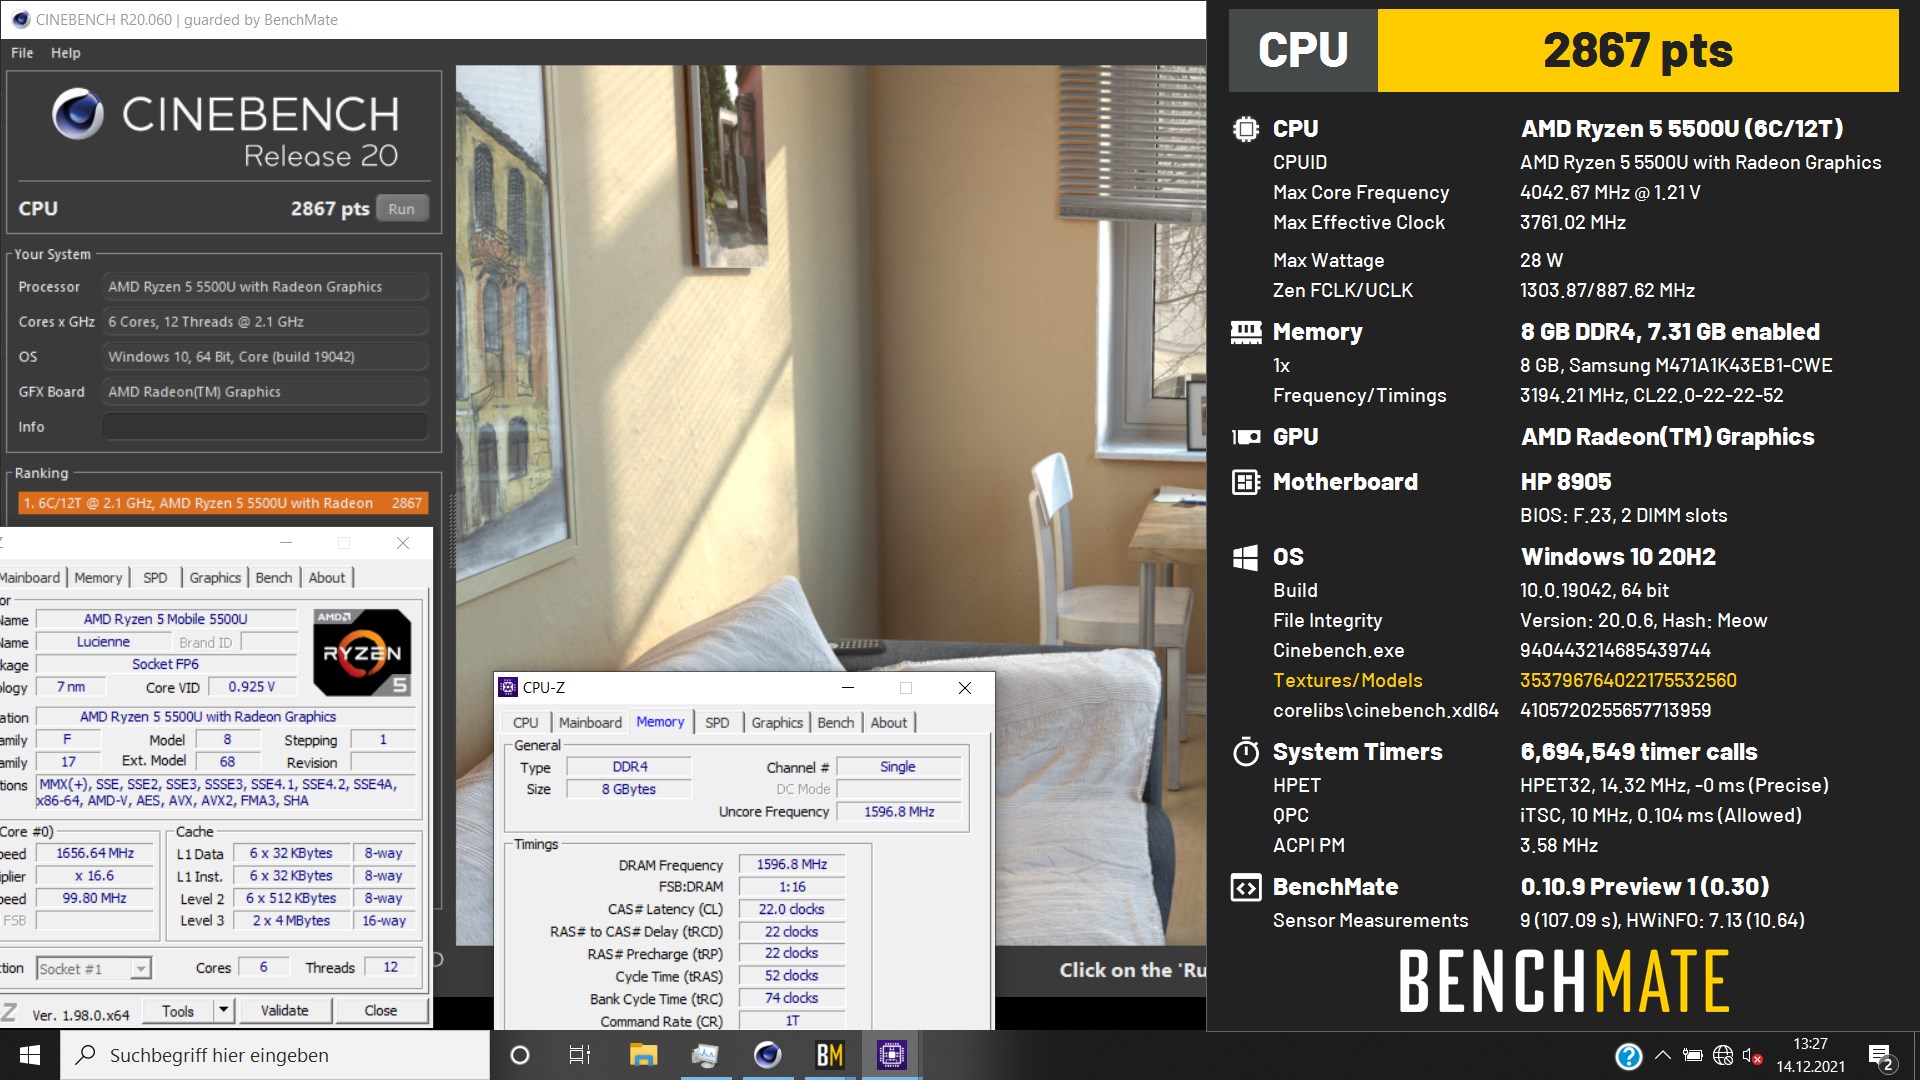Open Bench tab in front CPU-Z window
This screenshot has width=1920, height=1080.
(836, 723)
